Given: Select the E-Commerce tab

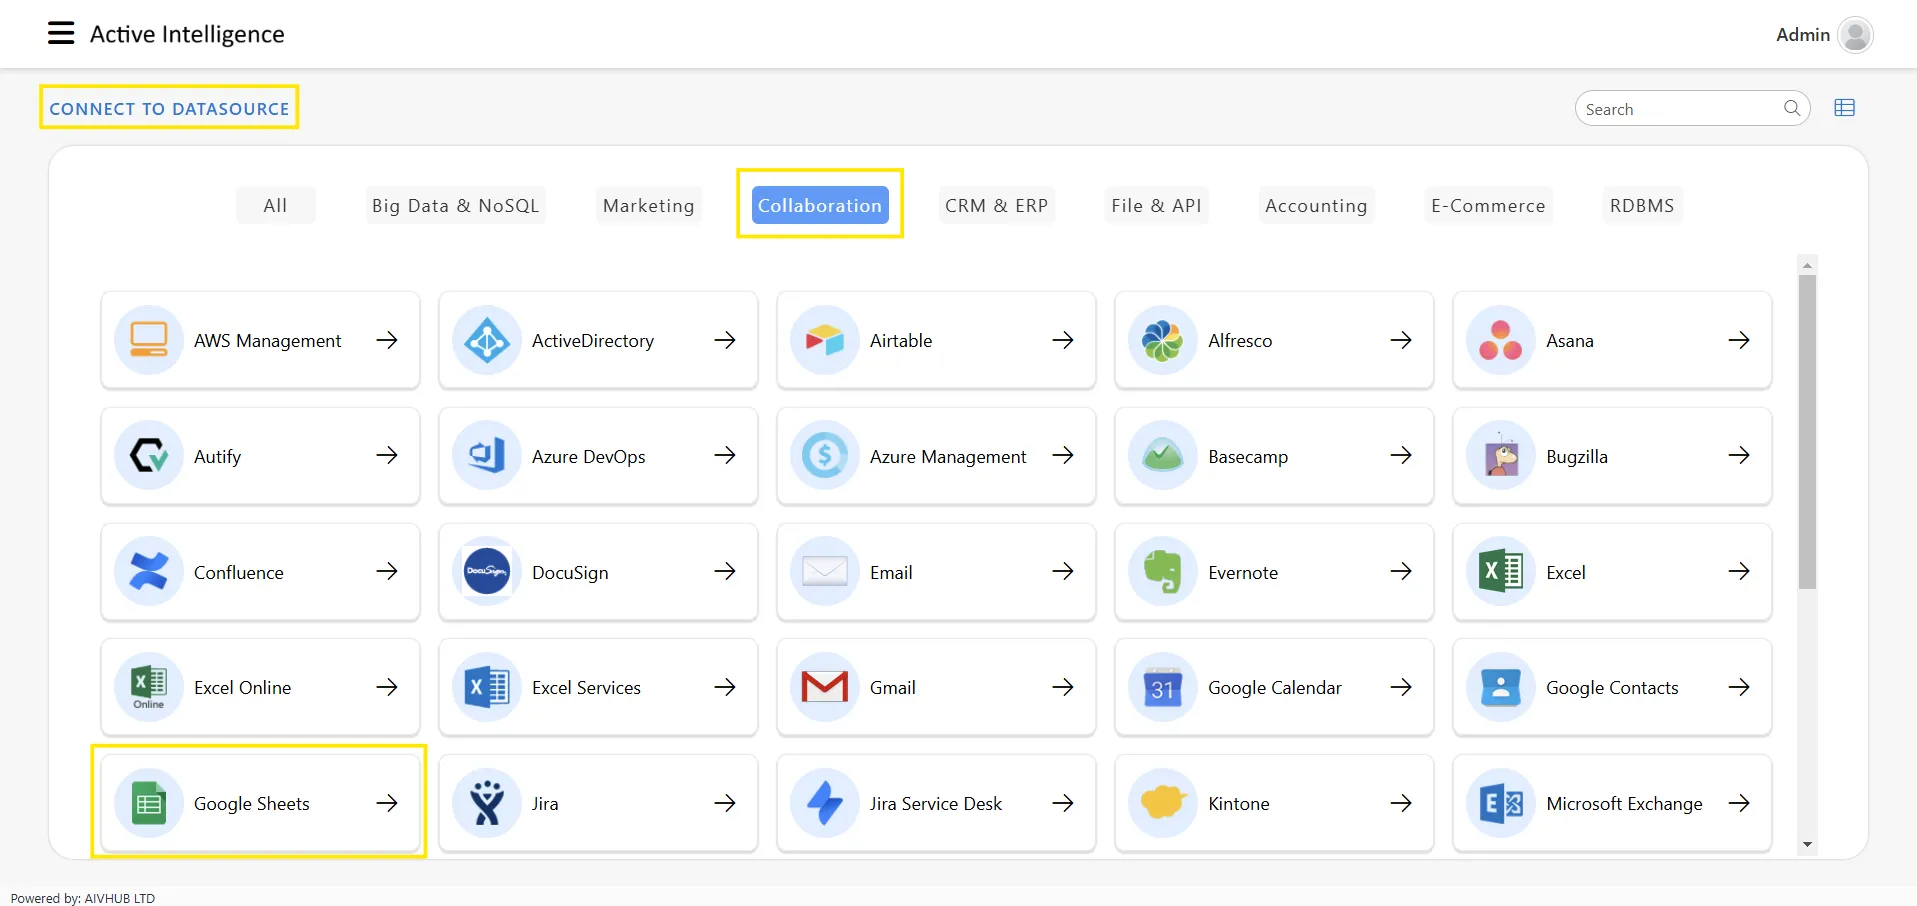Looking at the screenshot, I should coord(1488,205).
